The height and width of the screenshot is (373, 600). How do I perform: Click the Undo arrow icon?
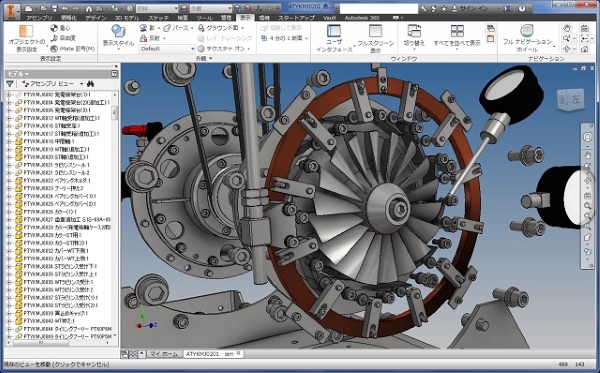tap(65, 8)
